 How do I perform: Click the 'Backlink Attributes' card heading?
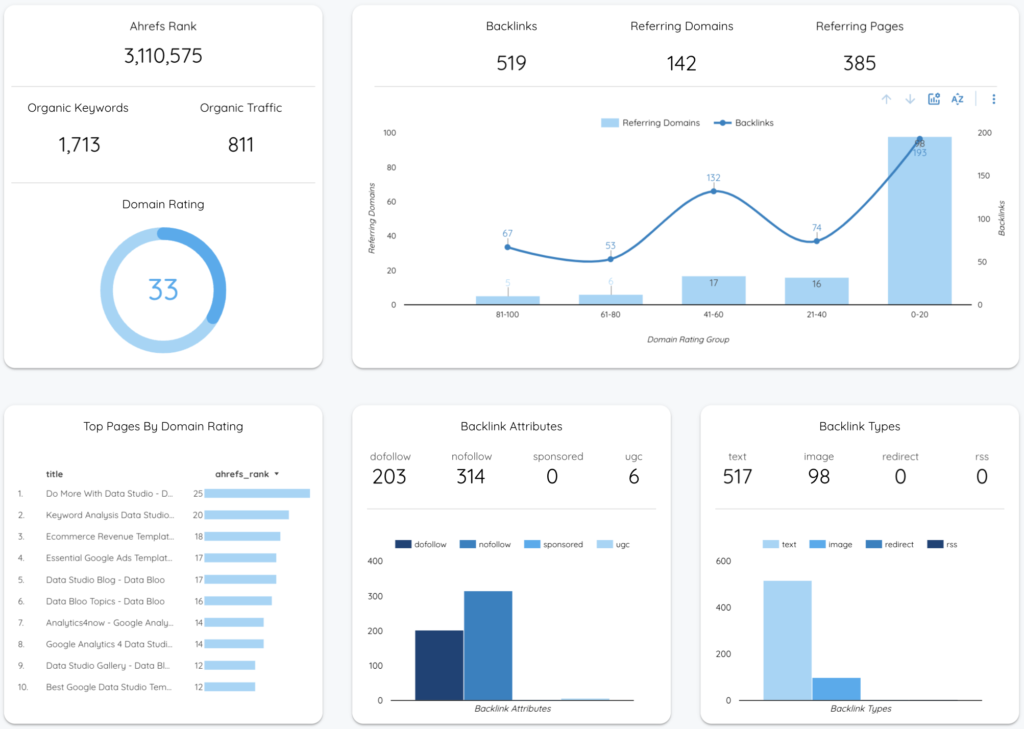[x=511, y=427]
